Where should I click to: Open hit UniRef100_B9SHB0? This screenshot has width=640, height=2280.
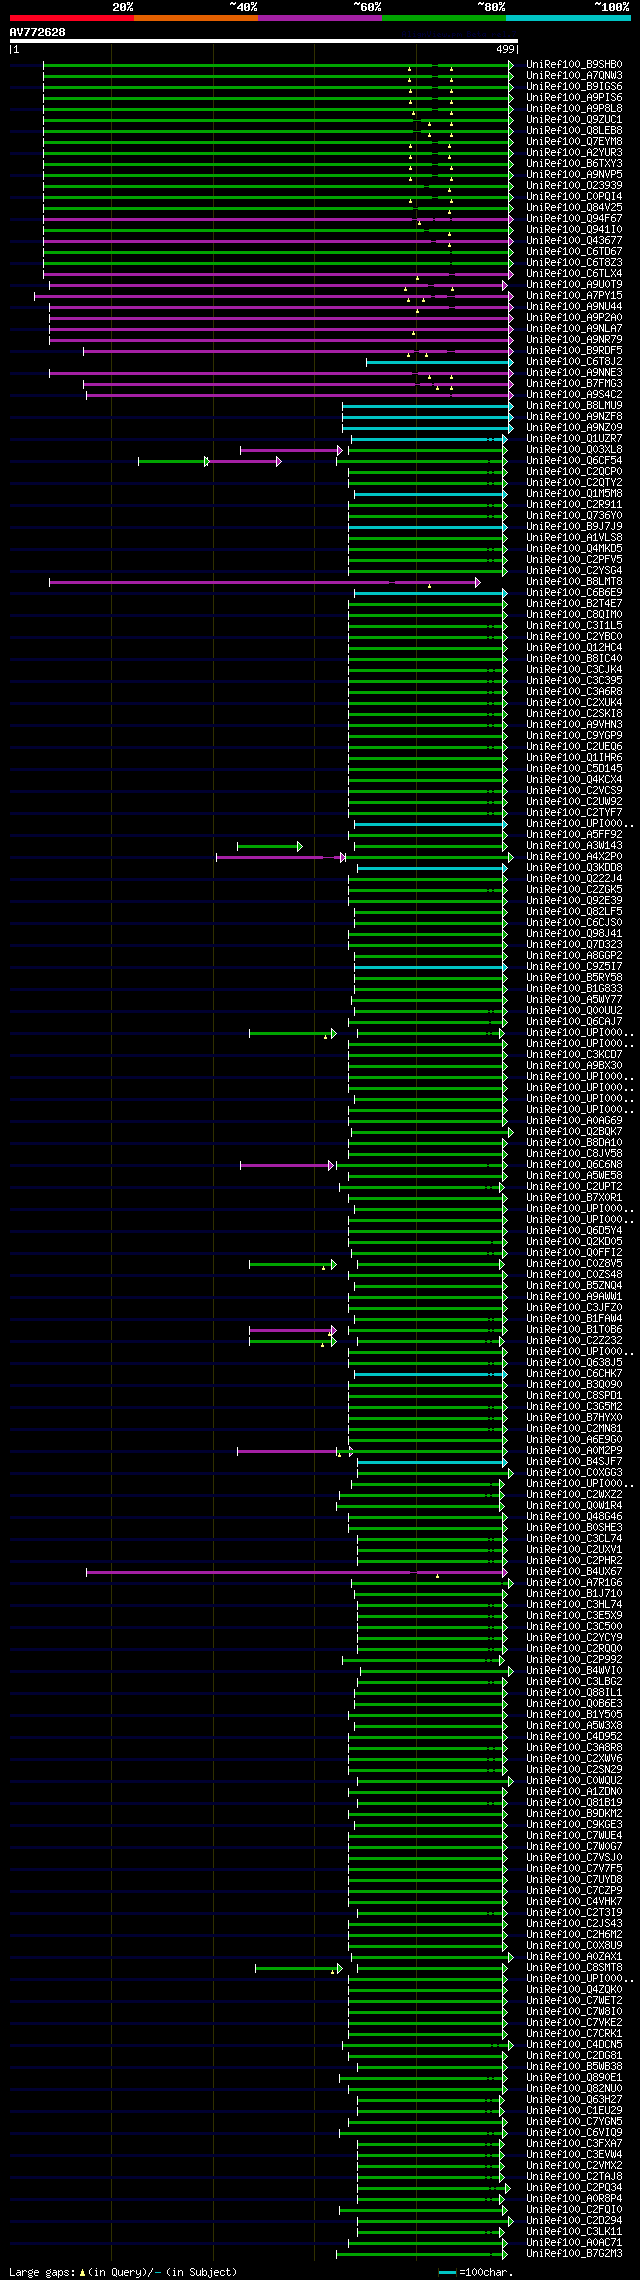574,65
